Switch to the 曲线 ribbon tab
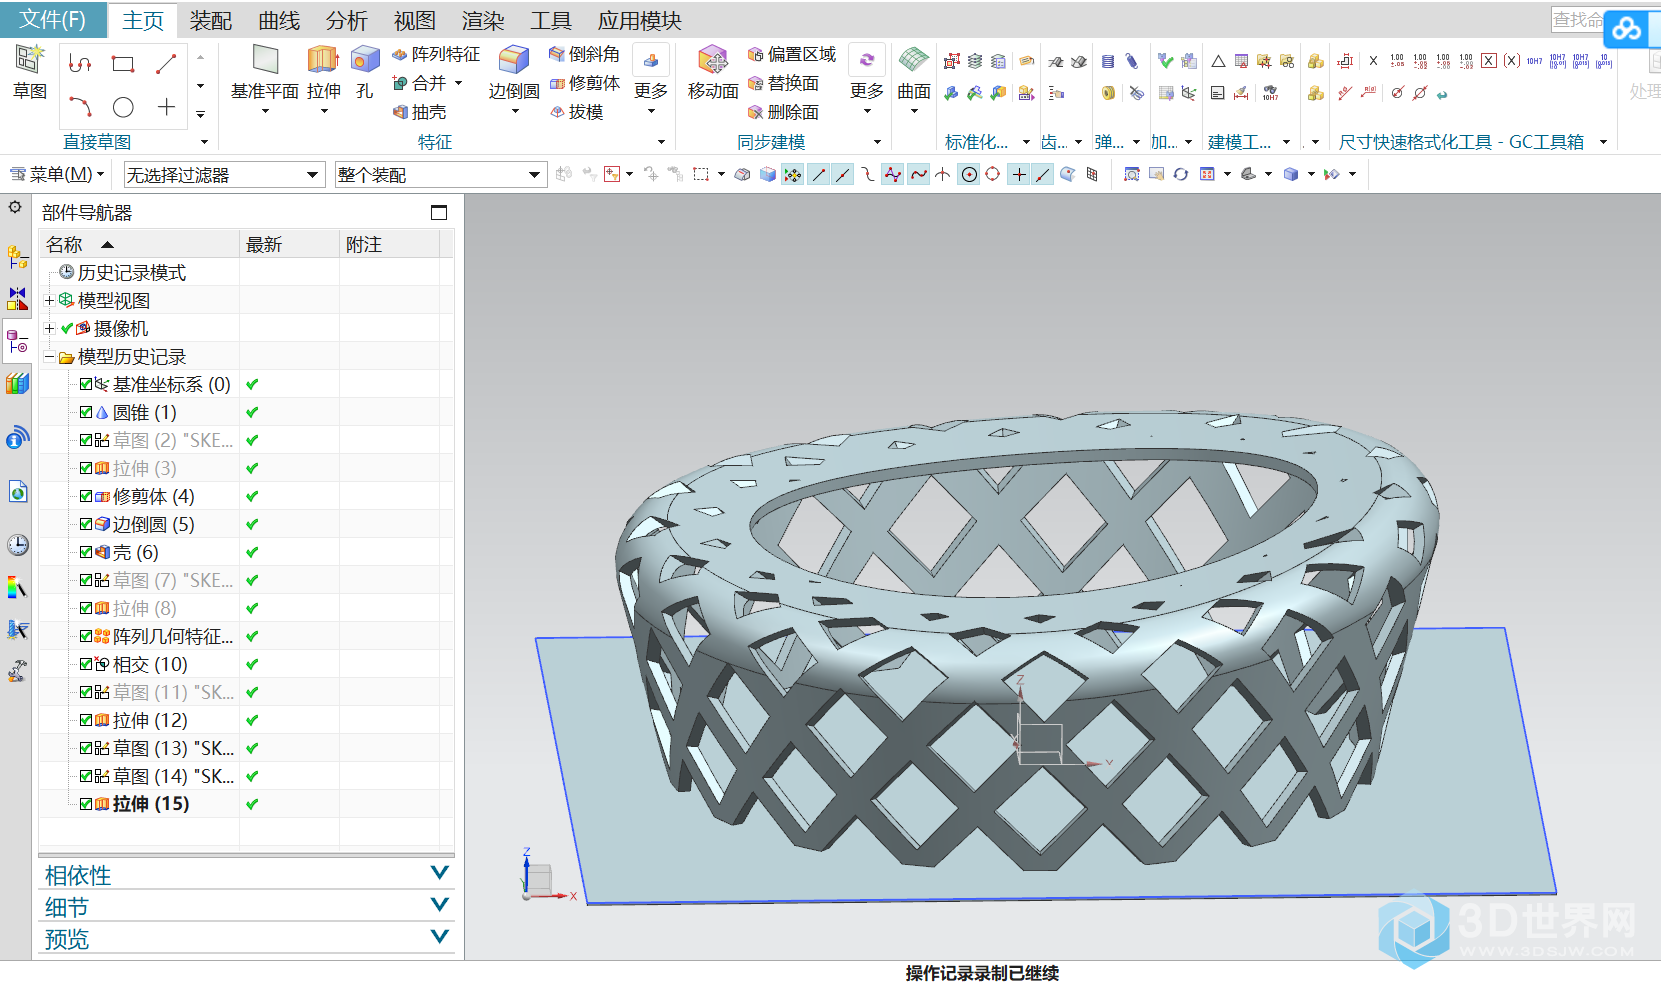1661x983 pixels. 279,20
